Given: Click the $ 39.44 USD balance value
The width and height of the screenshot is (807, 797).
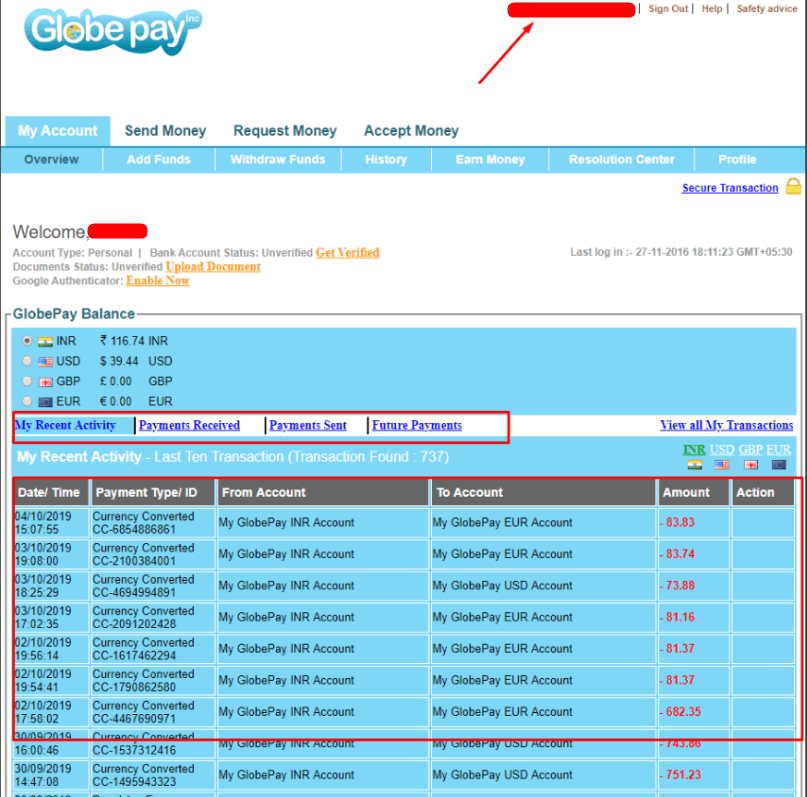Looking at the screenshot, I should click(x=136, y=361).
